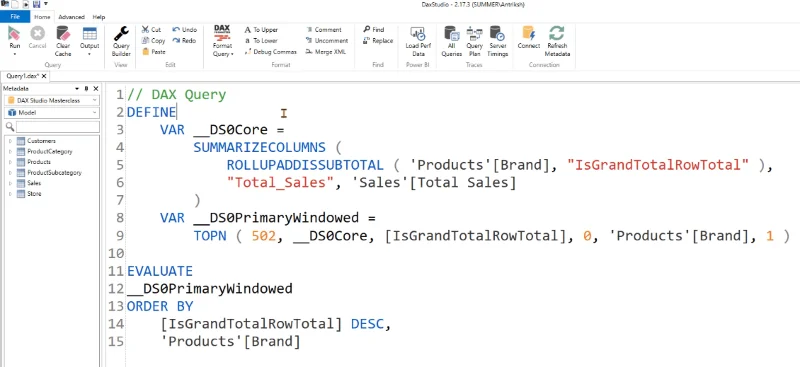Enable the All Queries trace
This screenshot has height=367, width=800.
point(452,42)
